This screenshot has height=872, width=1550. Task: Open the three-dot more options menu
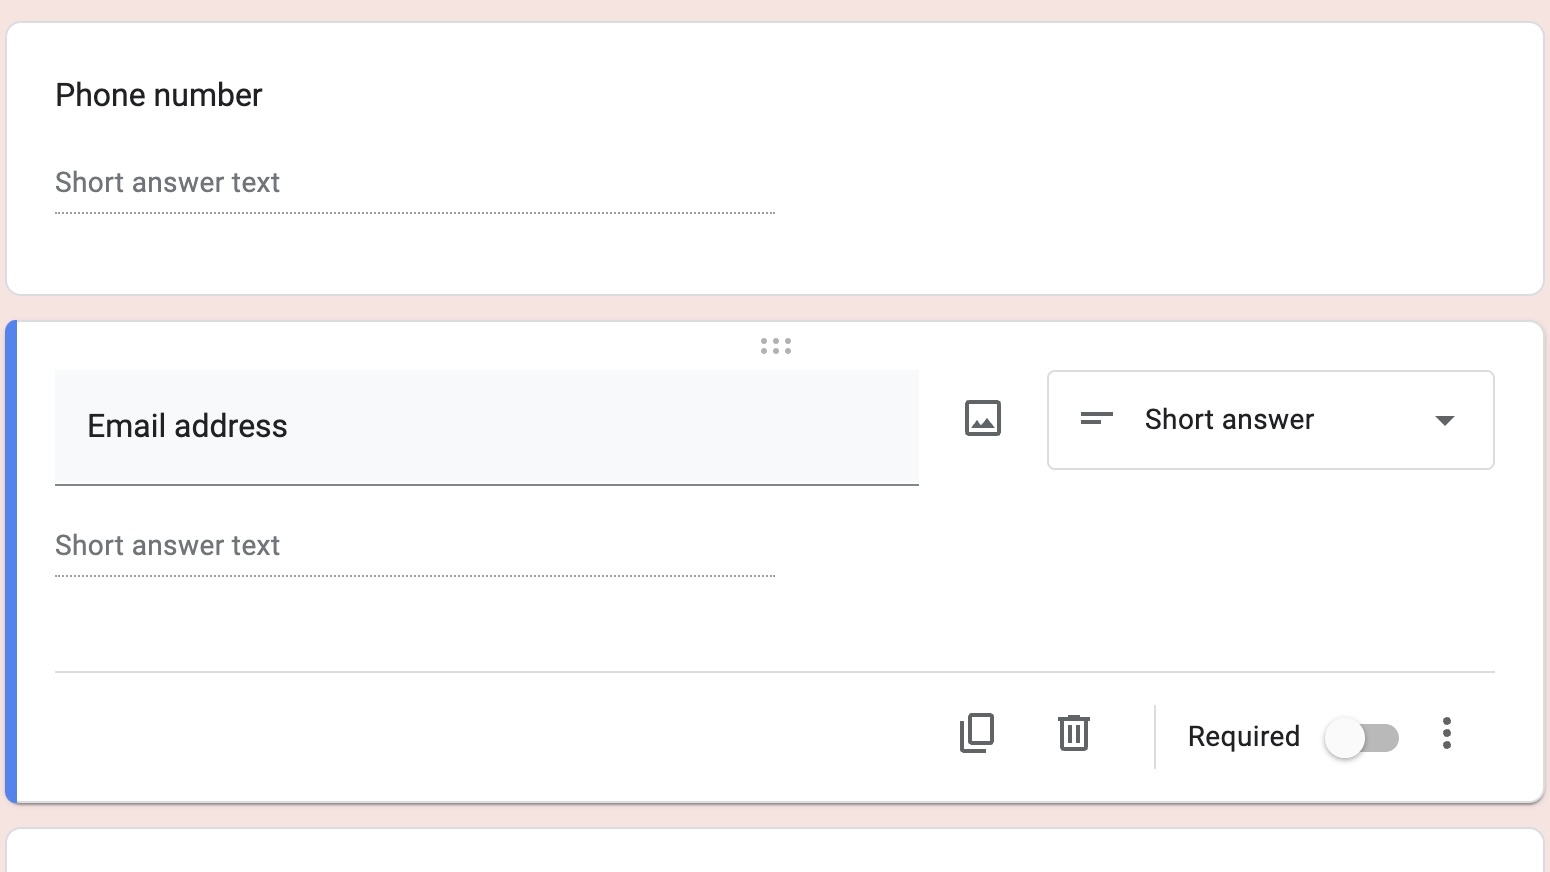[1446, 733]
